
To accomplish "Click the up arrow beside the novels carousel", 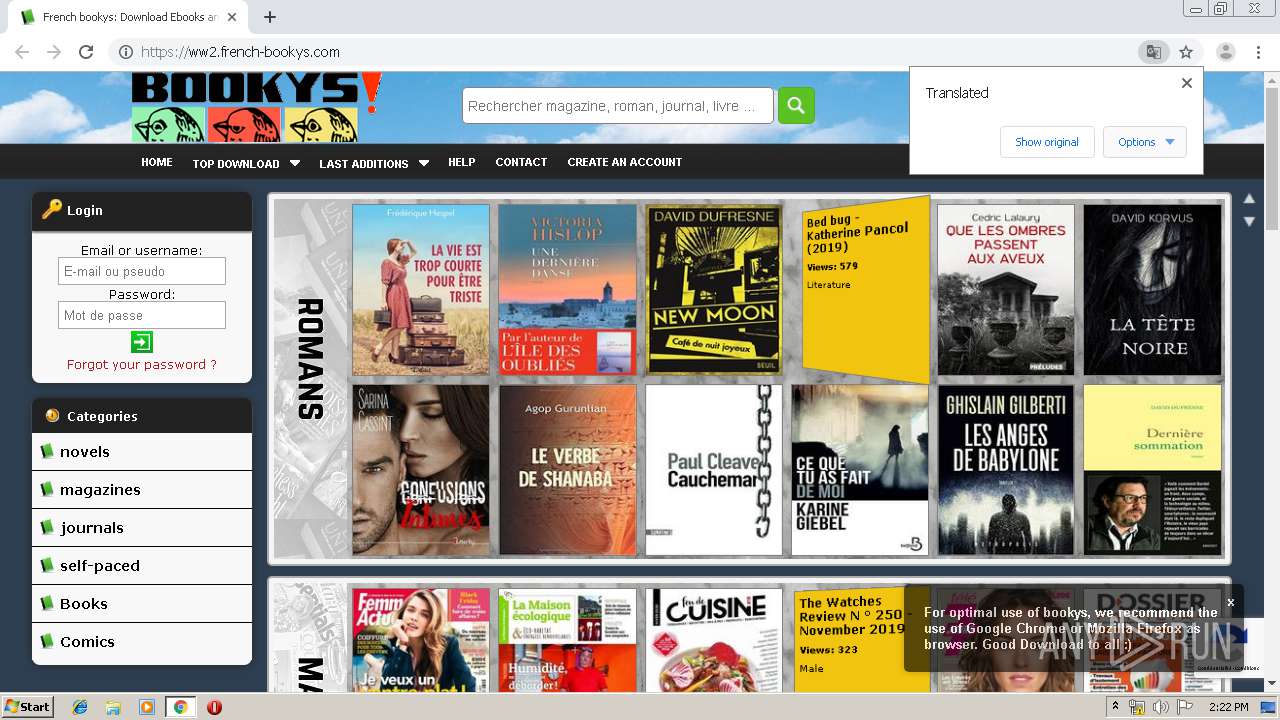I will pos(1249,199).
